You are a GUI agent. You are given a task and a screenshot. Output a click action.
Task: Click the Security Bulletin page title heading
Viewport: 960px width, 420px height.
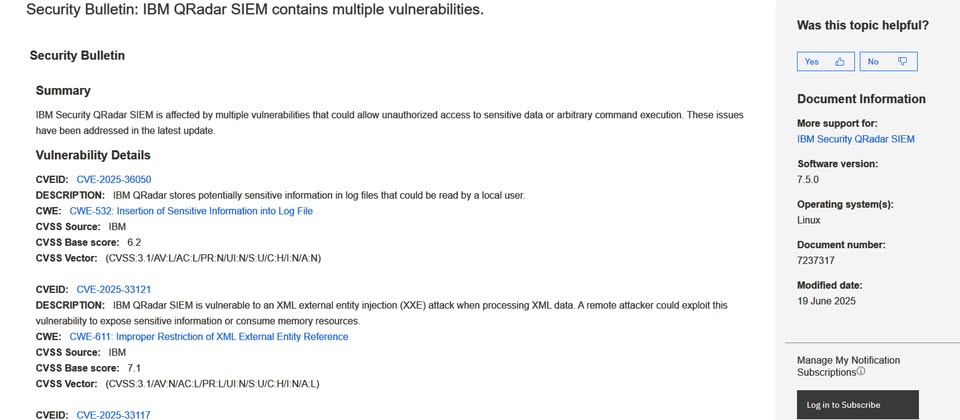(x=255, y=9)
